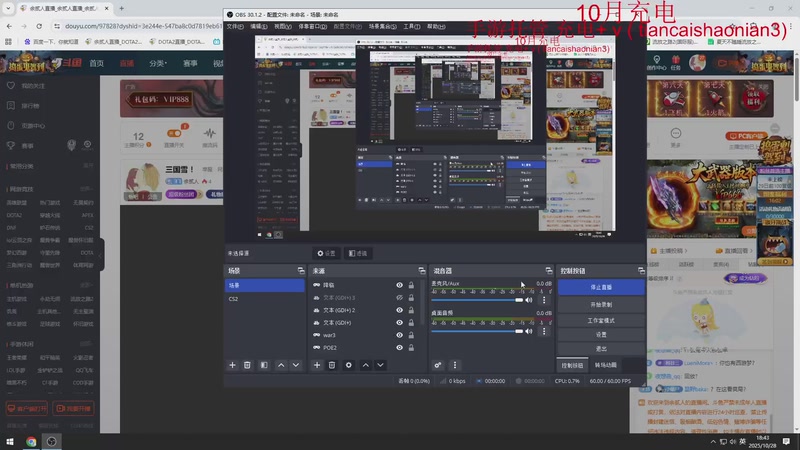Click OBS icon in Windows taskbar
This screenshot has height=450, width=800.
pos(52,441)
